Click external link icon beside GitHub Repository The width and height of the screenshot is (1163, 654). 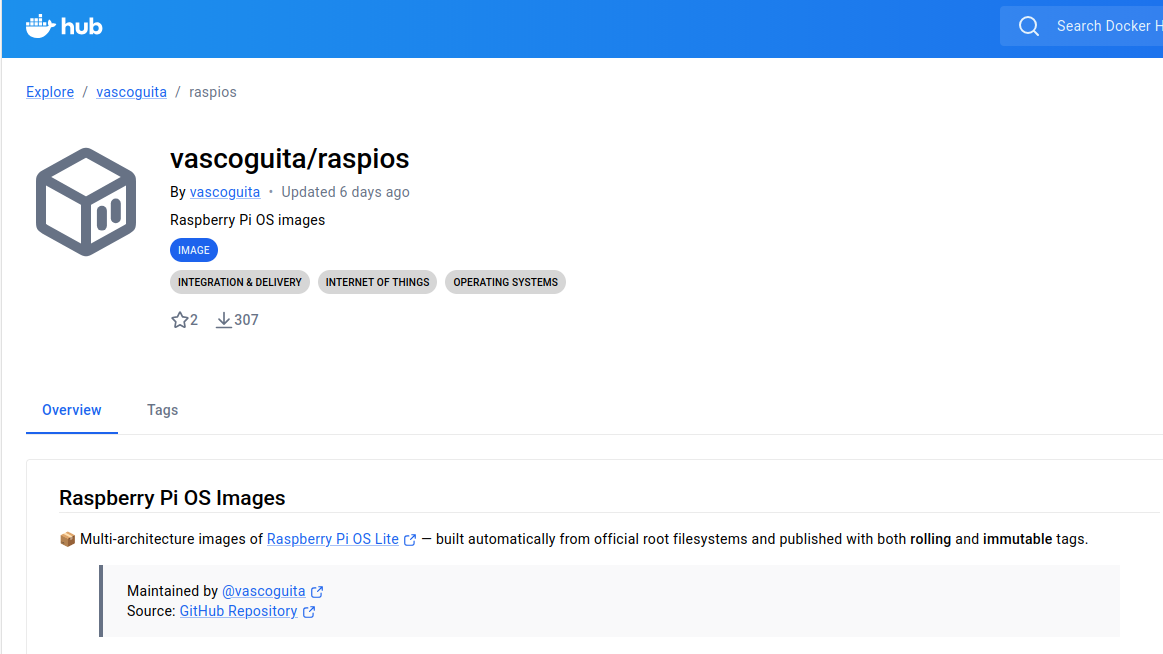[309, 612]
